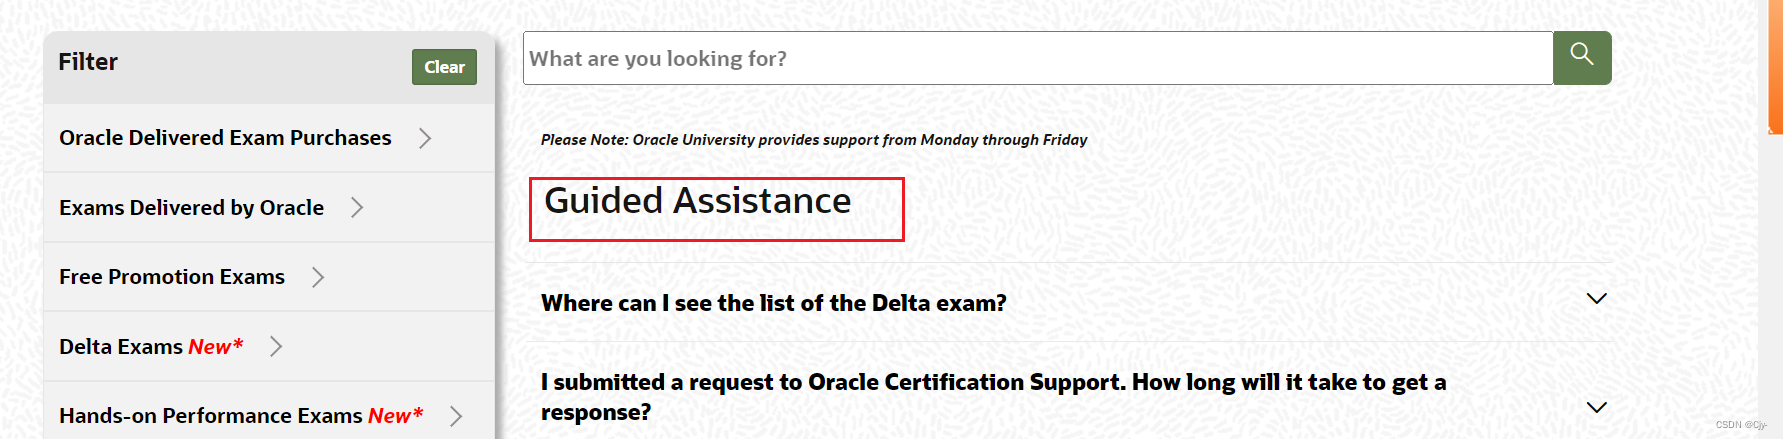Click the Filter panel heading

point(88,62)
